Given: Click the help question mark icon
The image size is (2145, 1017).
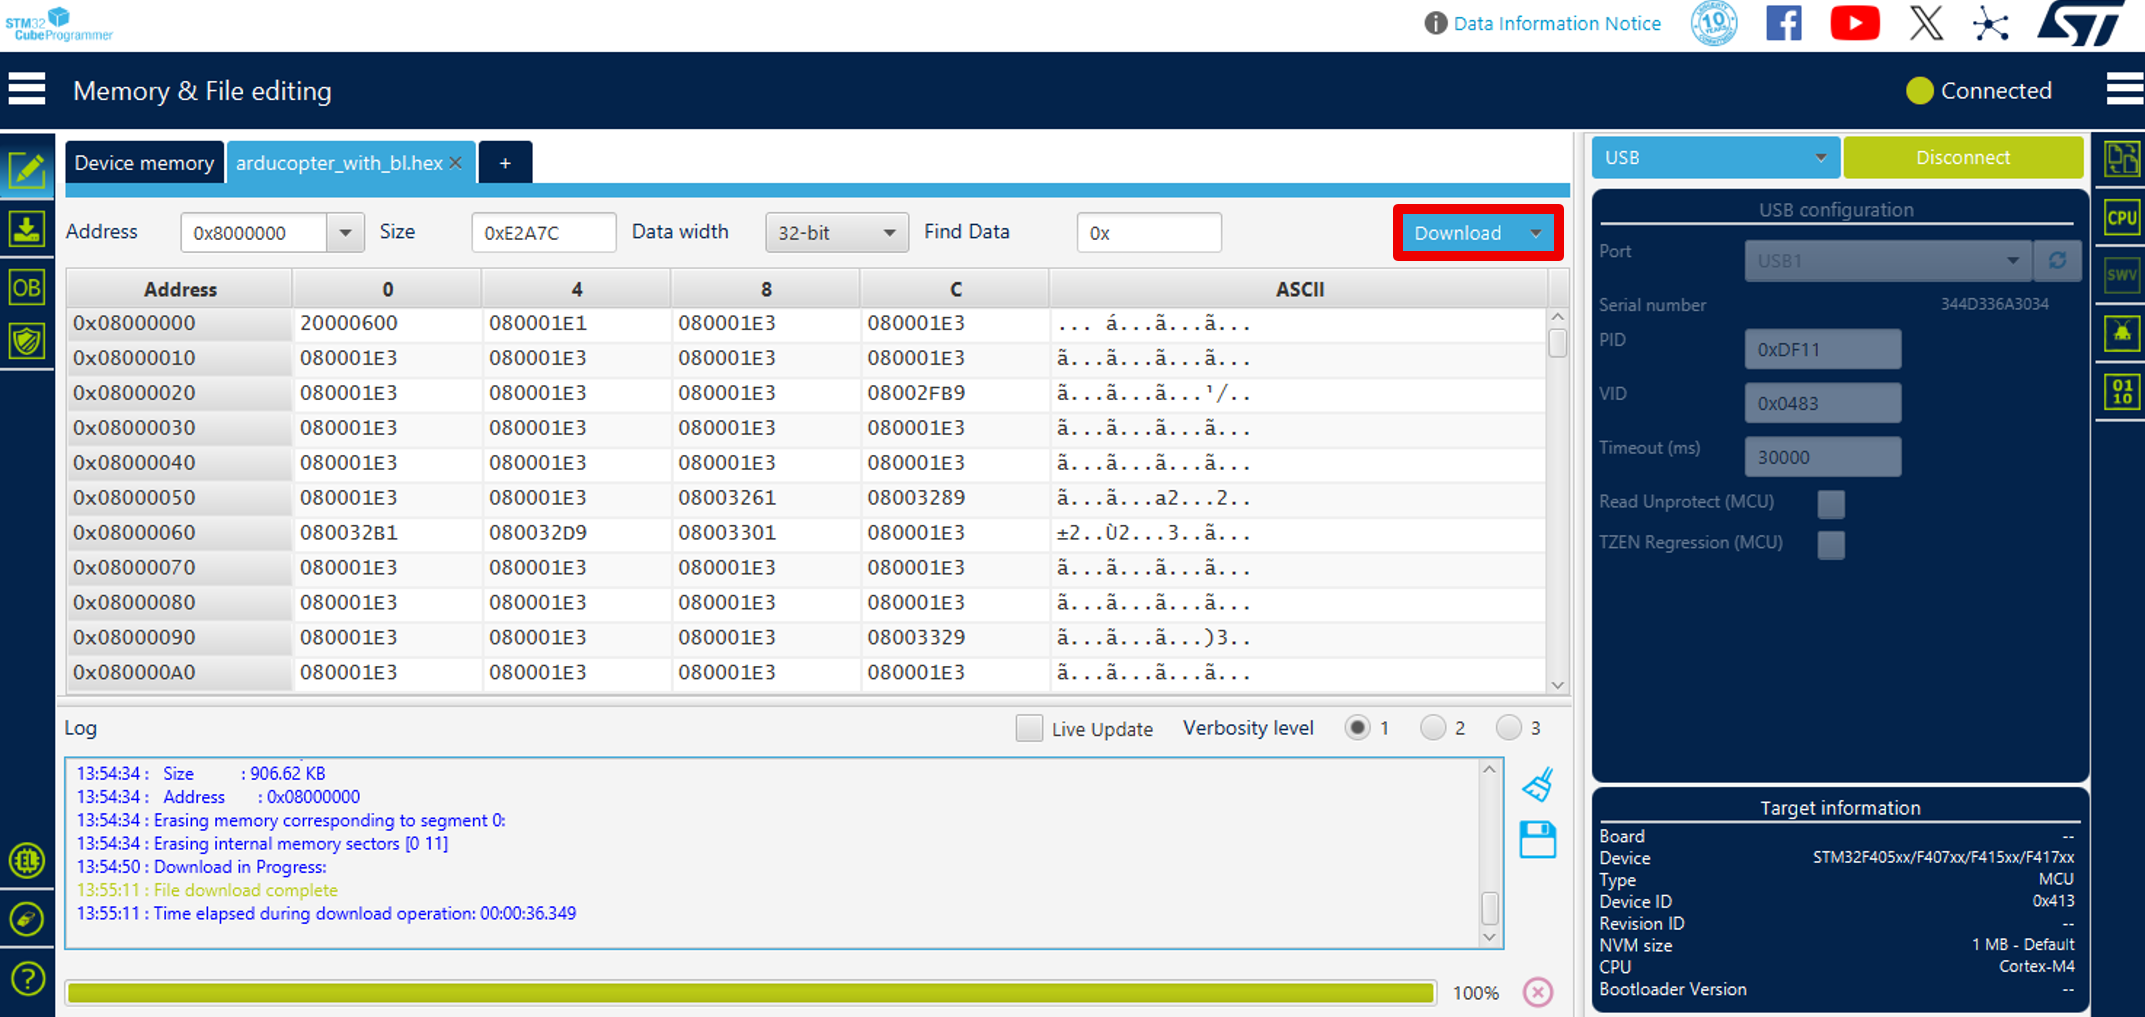Looking at the screenshot, I should 27,978.
